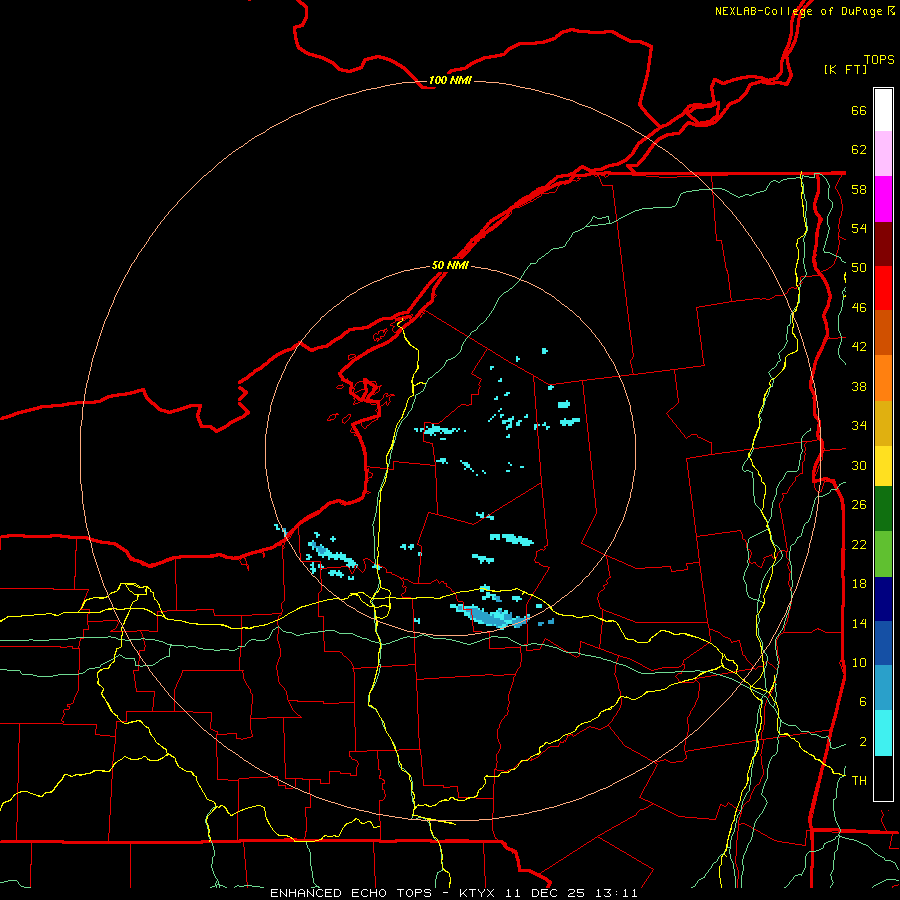900x900 pixels.
Task: Click the "11 DEC 25 13:11" timestamp
Action: click(x=571, y=893)
